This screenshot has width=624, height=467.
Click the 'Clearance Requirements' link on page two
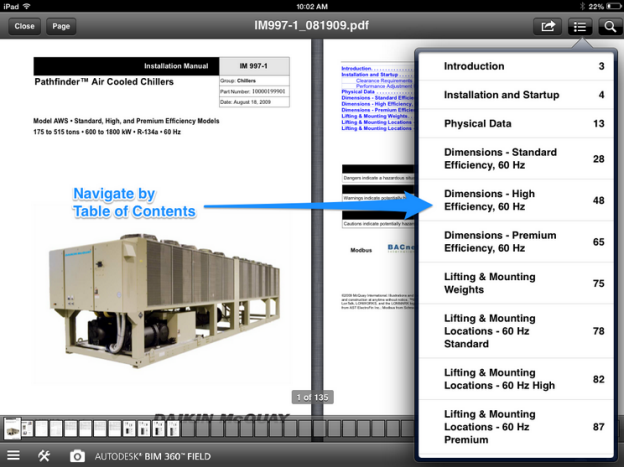pos(384,80)
